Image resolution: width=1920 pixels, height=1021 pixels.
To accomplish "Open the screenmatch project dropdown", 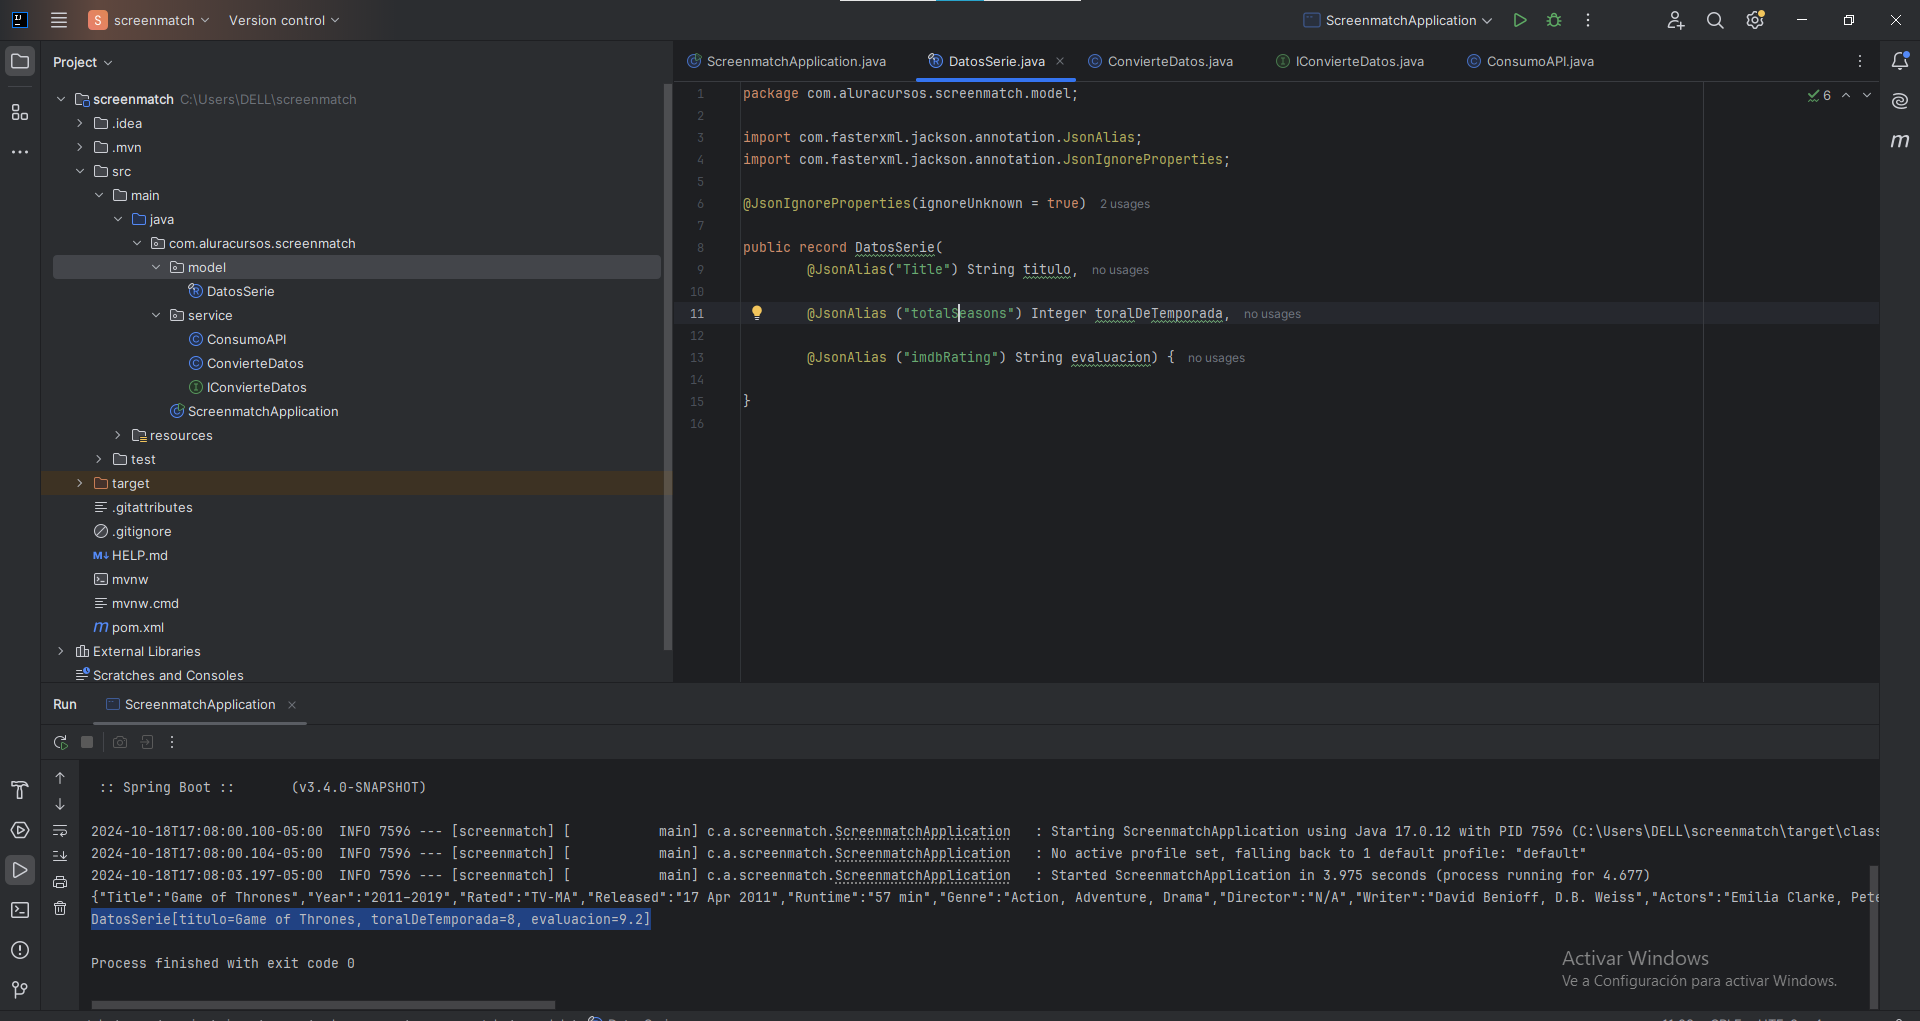I will pyautogui.click(x=149, y=20).
